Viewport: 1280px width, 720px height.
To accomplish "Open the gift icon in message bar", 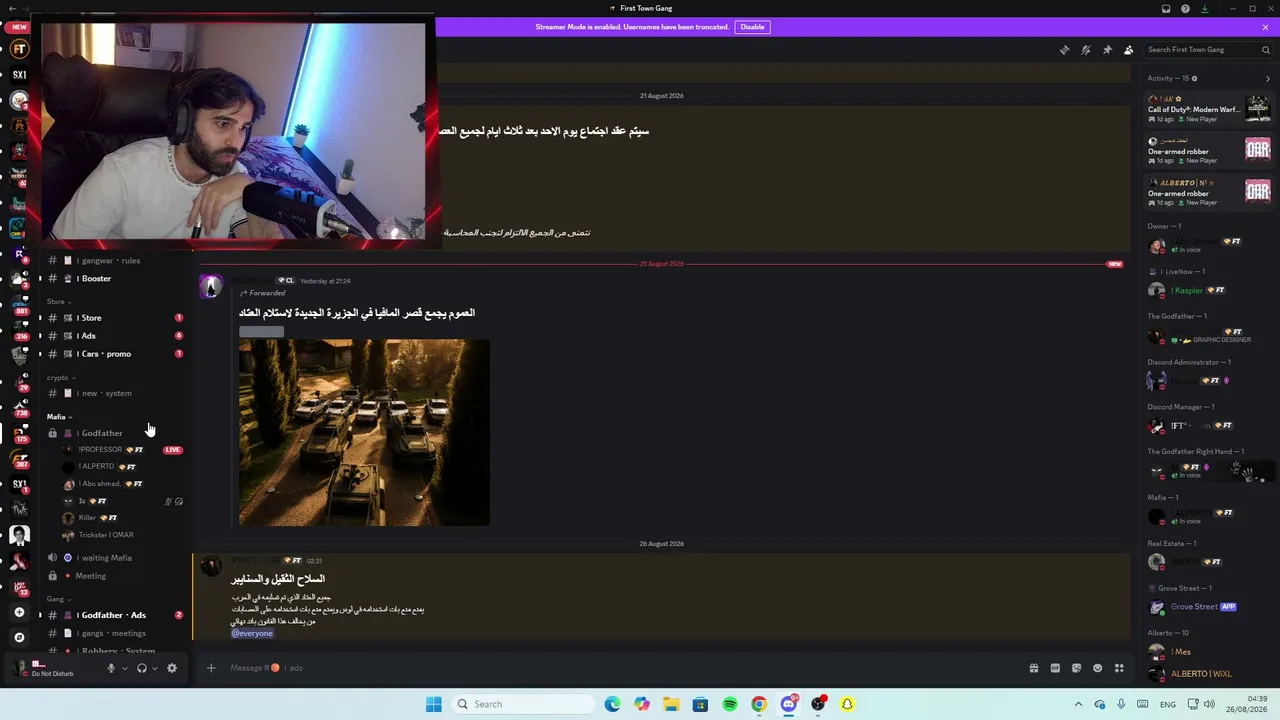I will tap(1033, 668).
